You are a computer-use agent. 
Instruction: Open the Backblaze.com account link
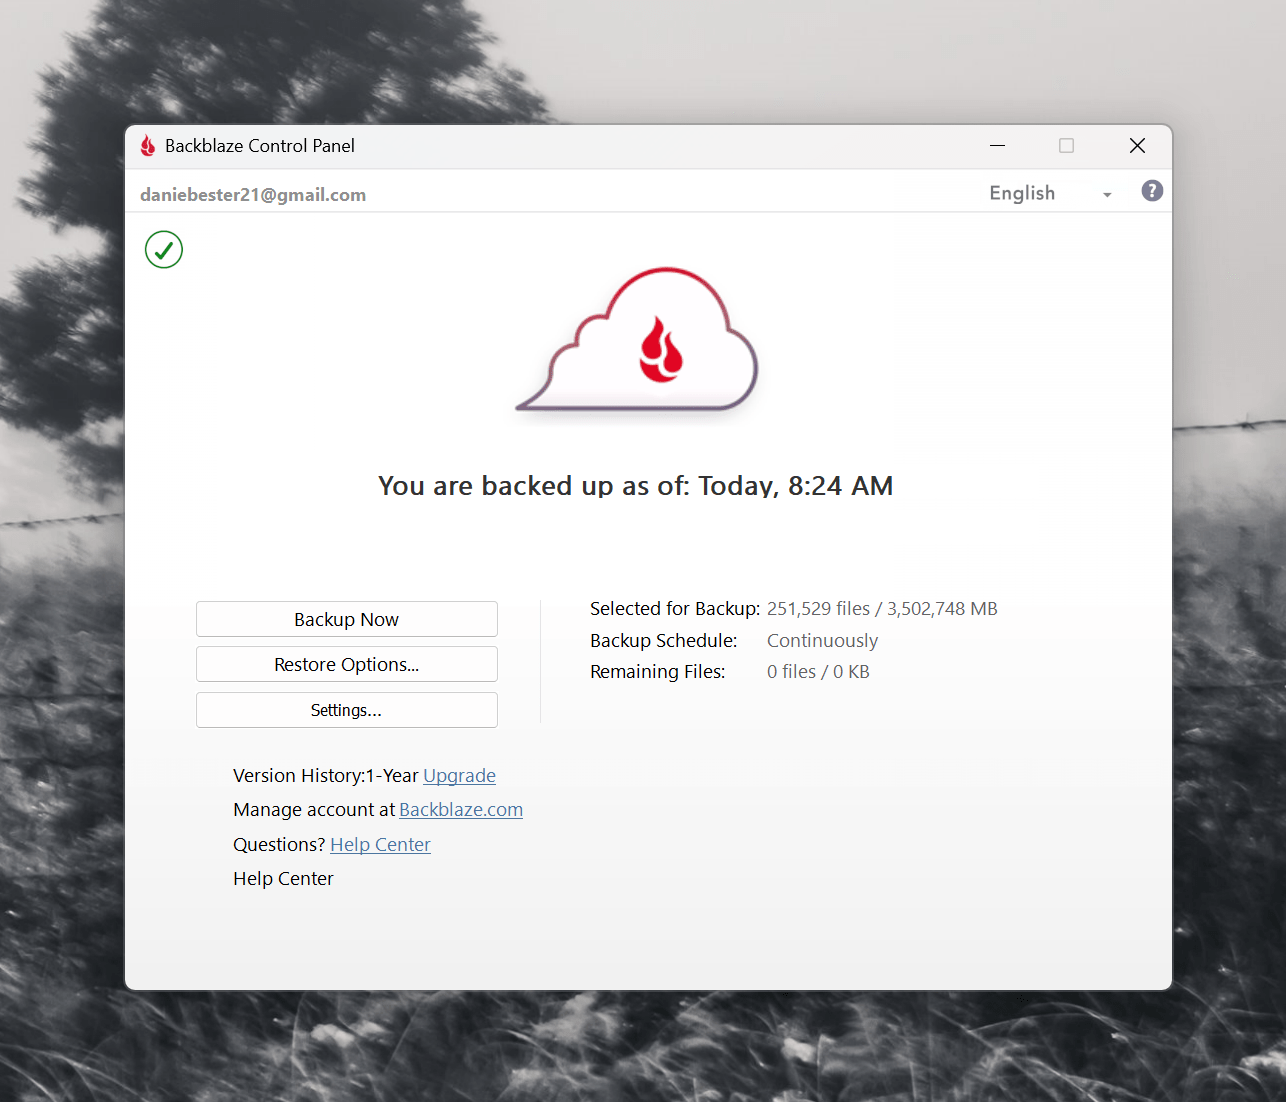pos(461,810)
